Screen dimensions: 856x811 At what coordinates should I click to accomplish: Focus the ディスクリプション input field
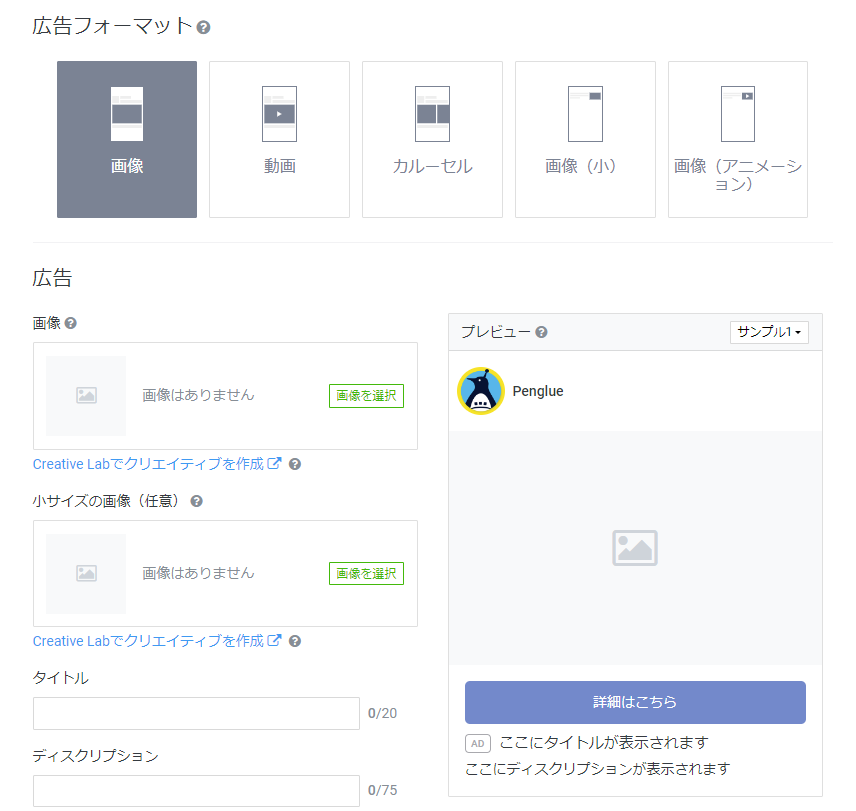pyautogui.click(x=197, y=791)
